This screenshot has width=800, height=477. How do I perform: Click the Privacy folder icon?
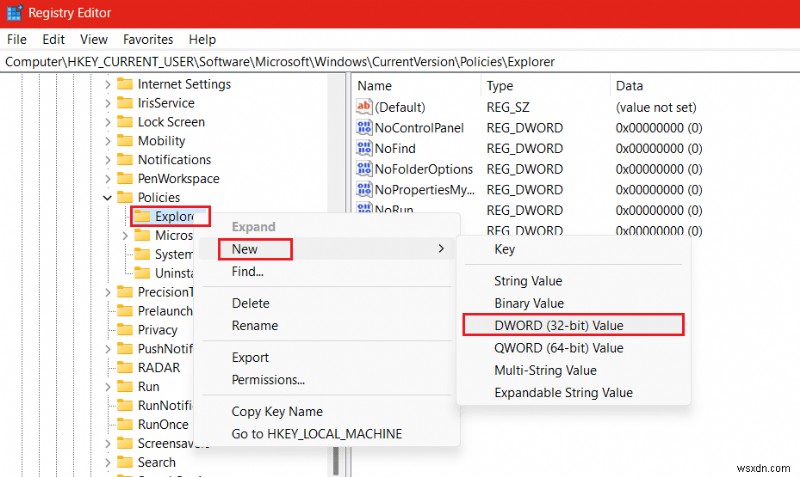pyautogui.click(x=125, y=330)
